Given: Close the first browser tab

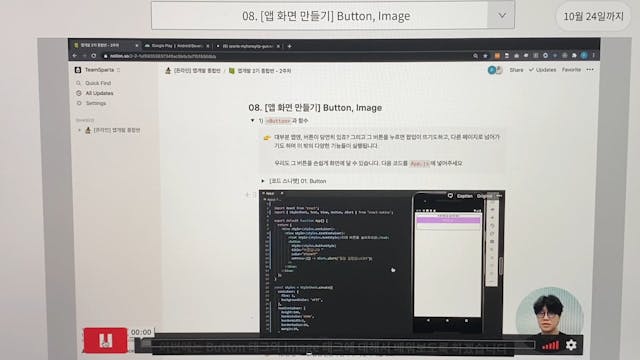Looking at the screenshot, I should (x=136, y=46).
